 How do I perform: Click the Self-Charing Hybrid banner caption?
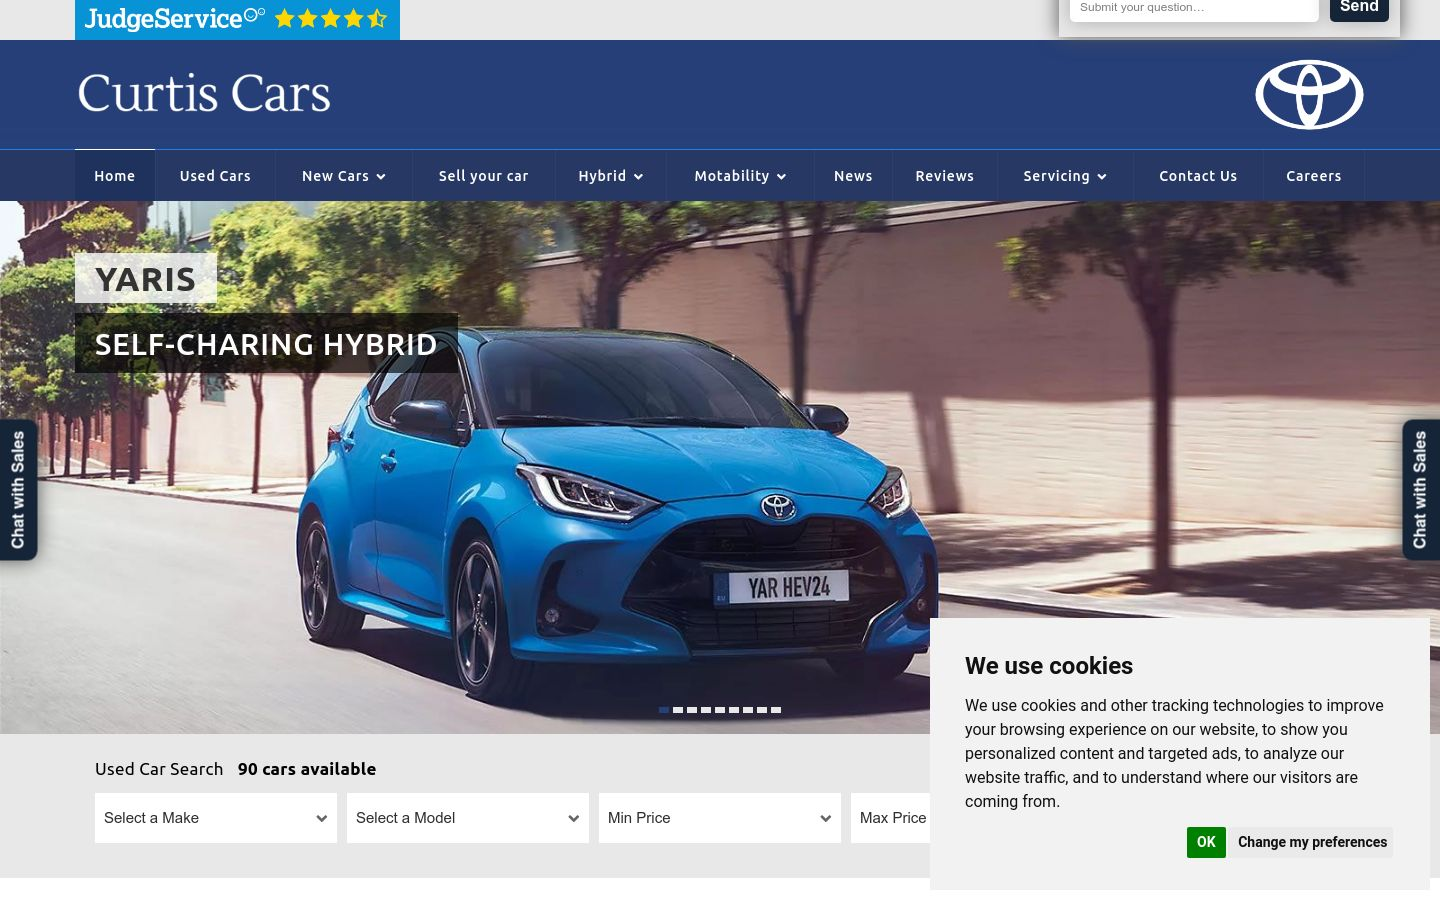(x=266, y=343)
